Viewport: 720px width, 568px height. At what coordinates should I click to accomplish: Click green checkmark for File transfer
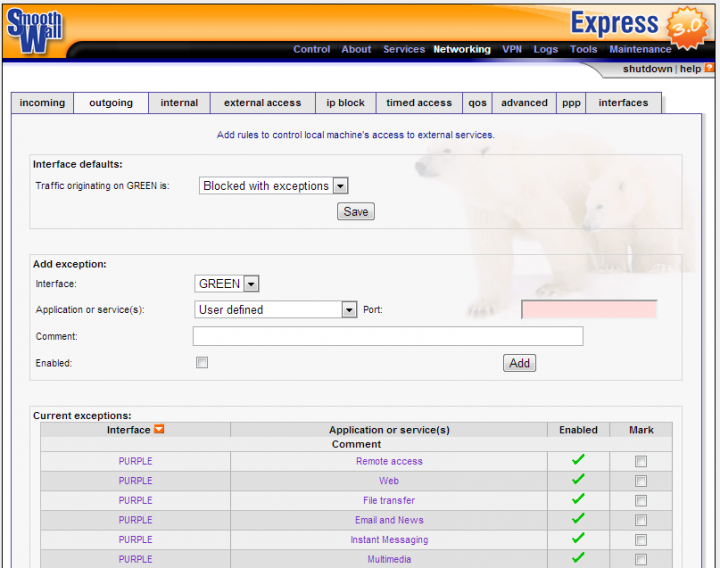coord(578,499)
